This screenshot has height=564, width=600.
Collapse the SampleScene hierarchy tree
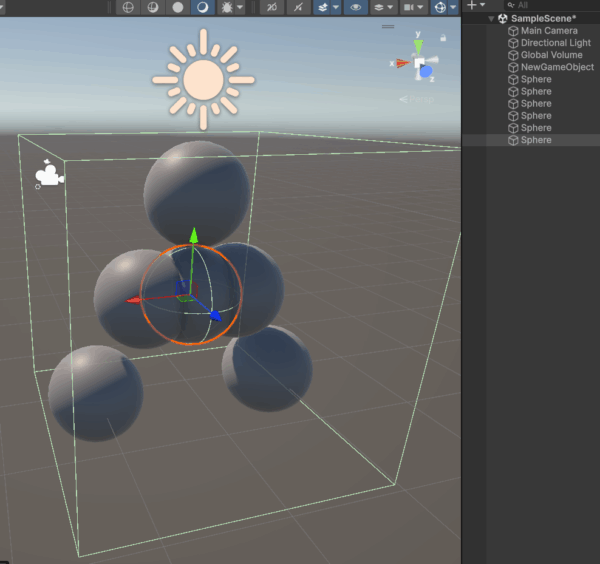point(491,19)
